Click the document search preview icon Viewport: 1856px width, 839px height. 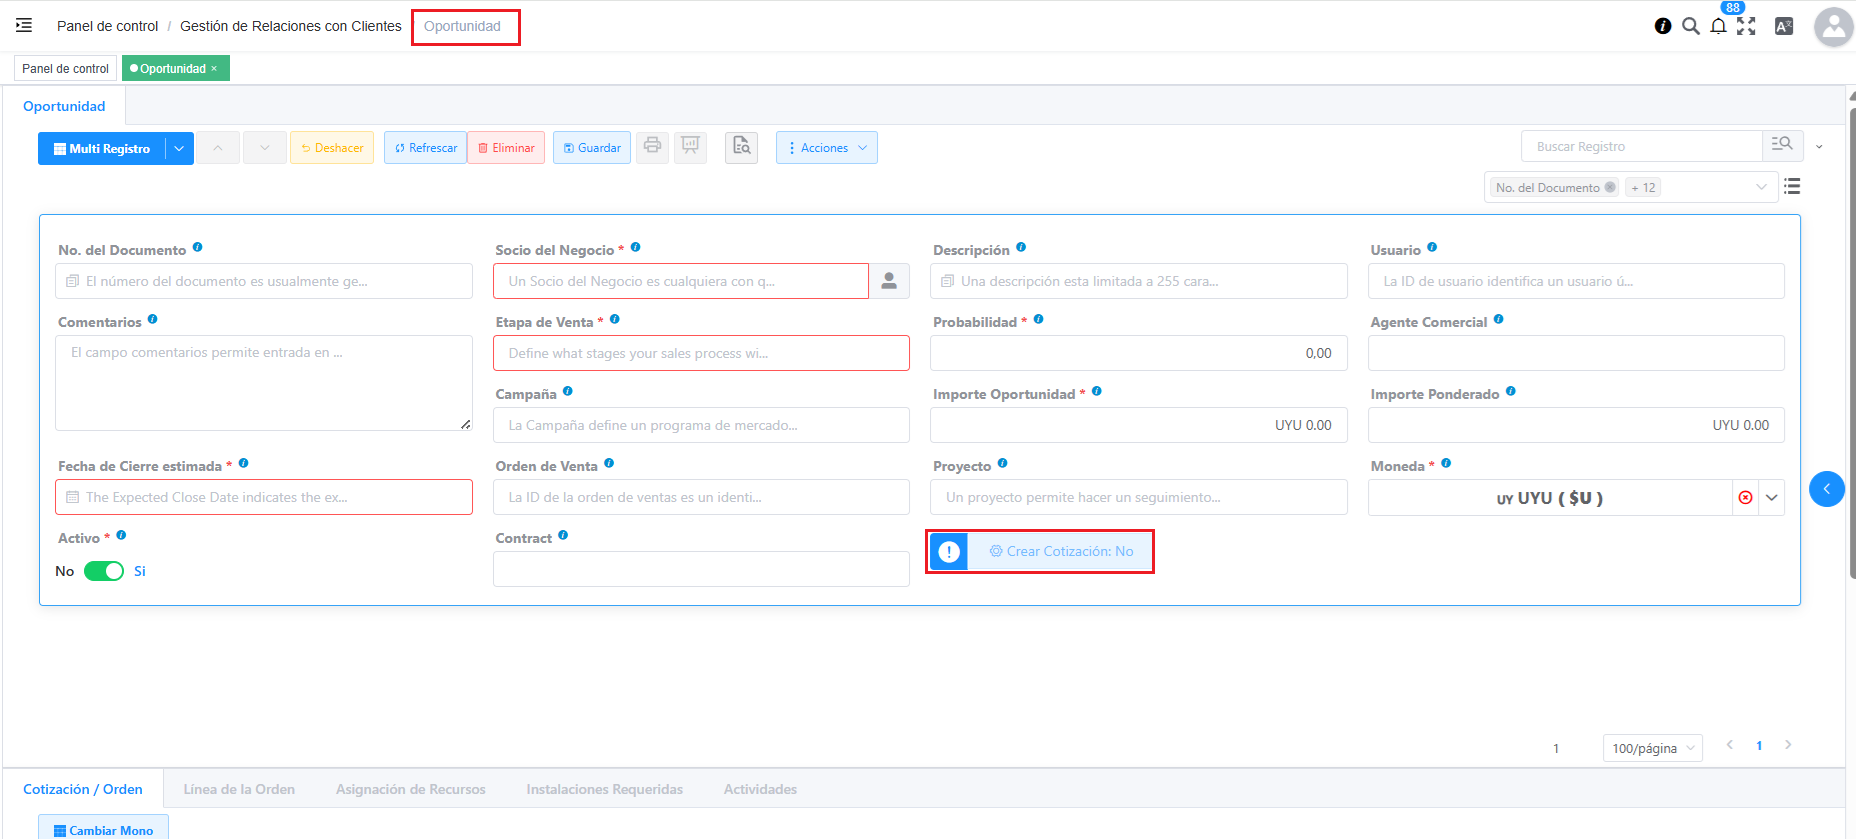(x=741, y=146)
